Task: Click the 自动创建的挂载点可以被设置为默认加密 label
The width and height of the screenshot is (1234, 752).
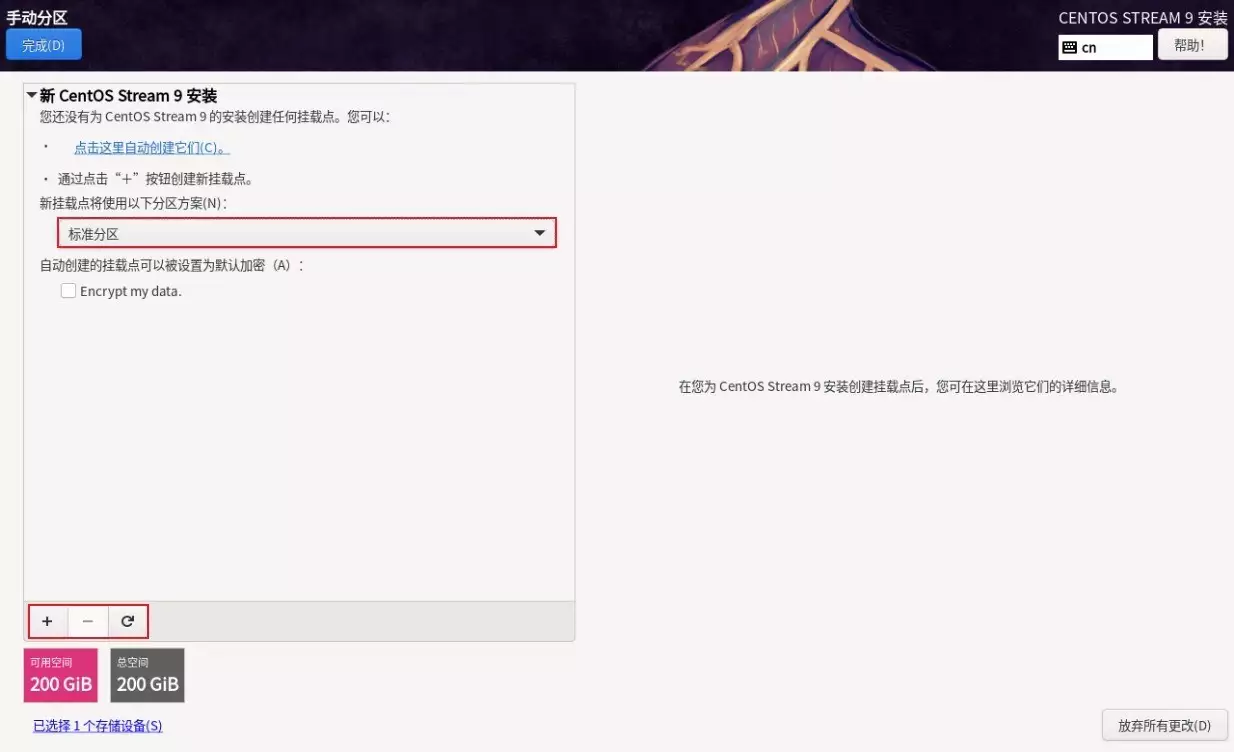Action: pos(171,265)
